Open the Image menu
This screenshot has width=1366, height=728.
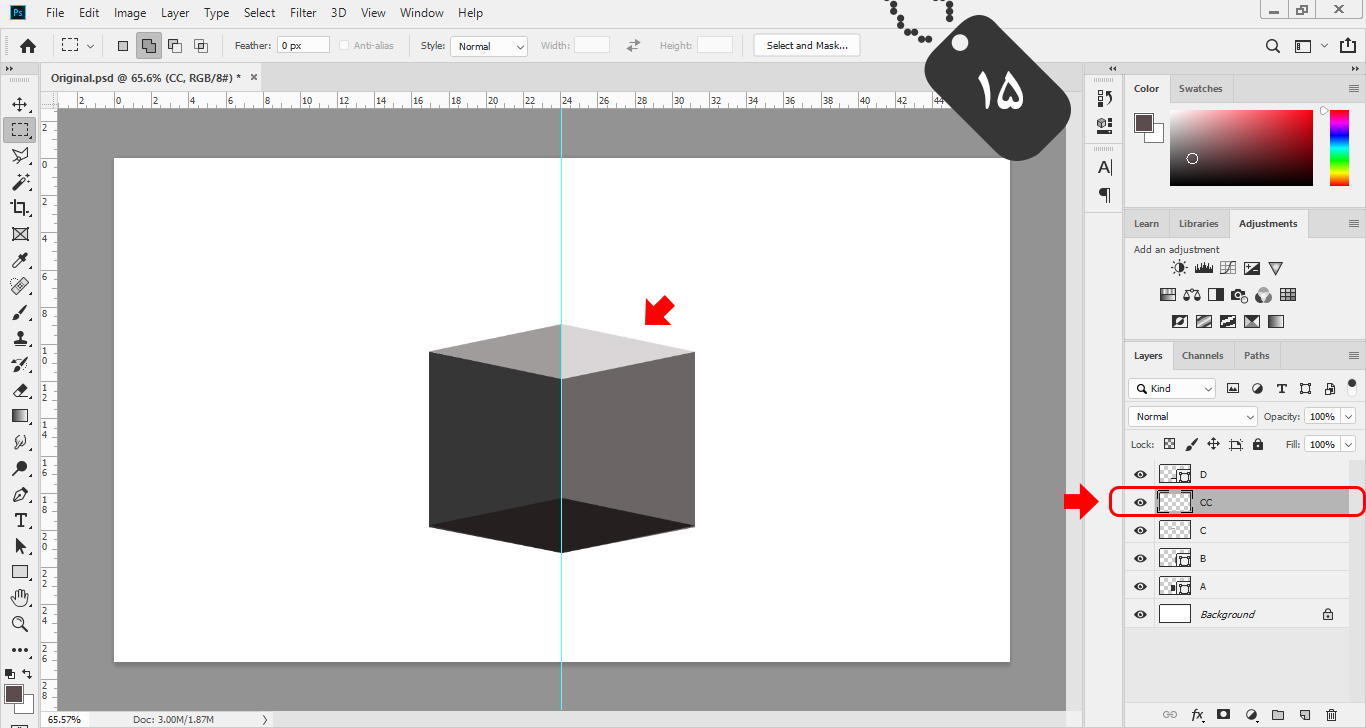(x=130, y=13)
